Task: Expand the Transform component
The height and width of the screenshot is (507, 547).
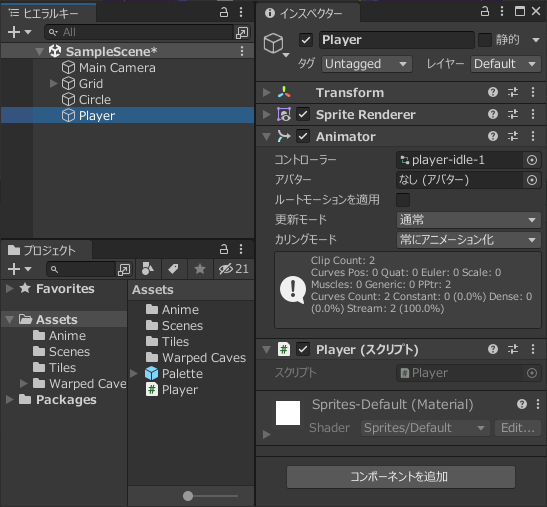Action: (267, 92)
